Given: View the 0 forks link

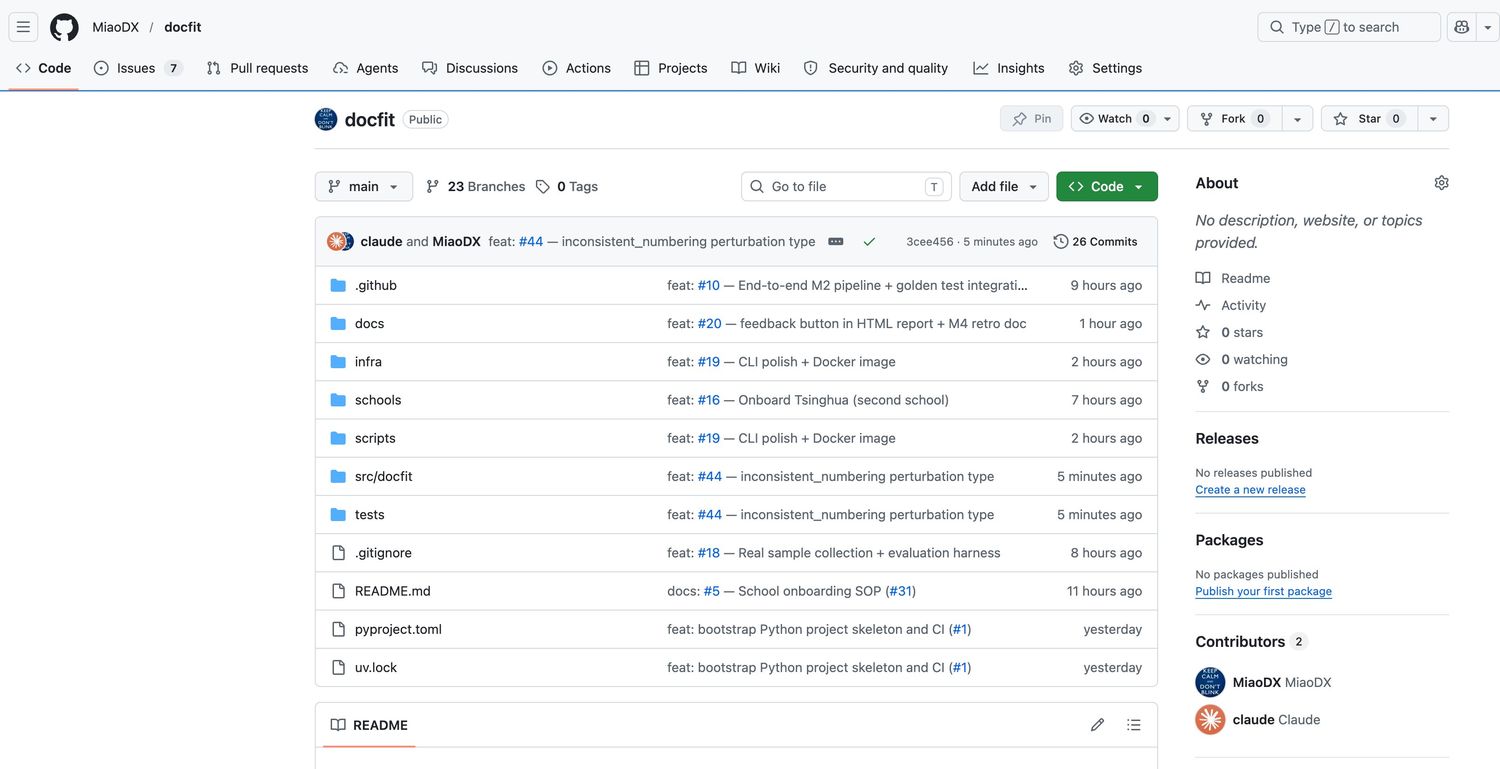Looking at the screenshot, I should coord(1242,386).
